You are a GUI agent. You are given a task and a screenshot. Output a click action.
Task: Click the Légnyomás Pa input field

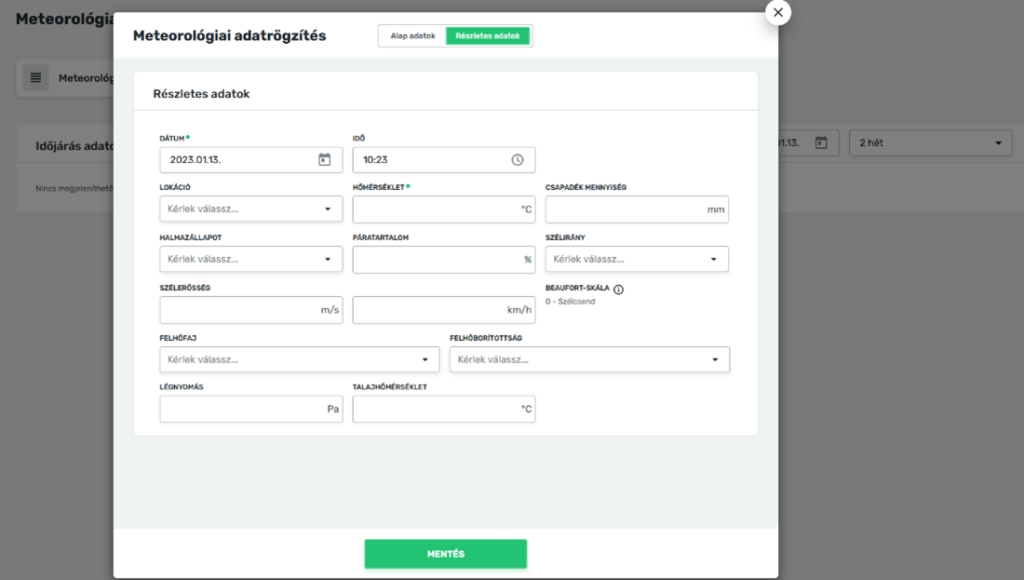point(240,409)
